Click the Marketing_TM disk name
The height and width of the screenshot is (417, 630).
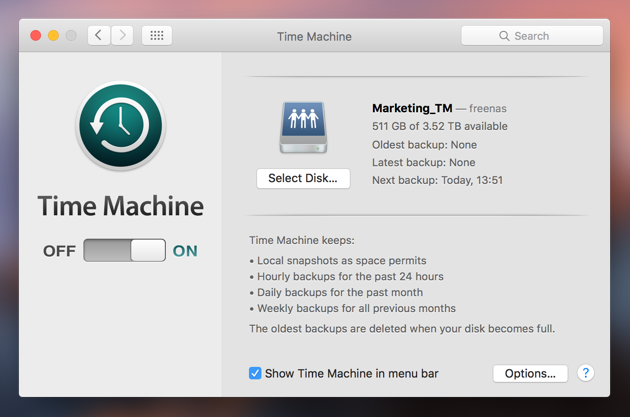coord(412,108)
